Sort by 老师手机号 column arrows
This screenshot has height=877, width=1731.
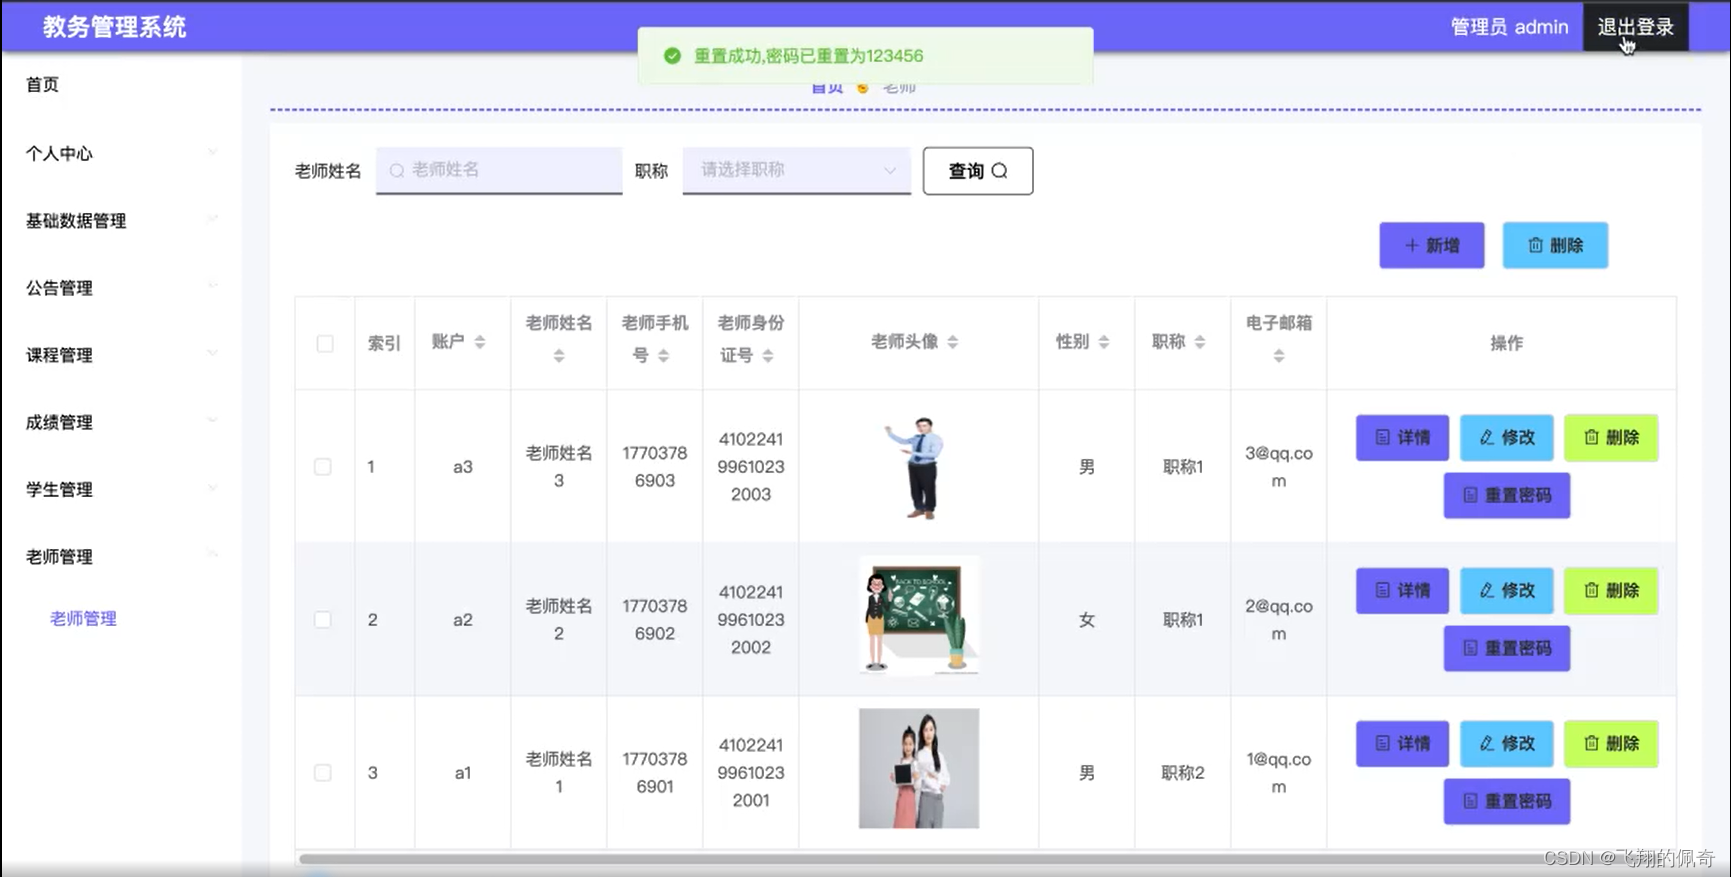click(x=663, y=356)
